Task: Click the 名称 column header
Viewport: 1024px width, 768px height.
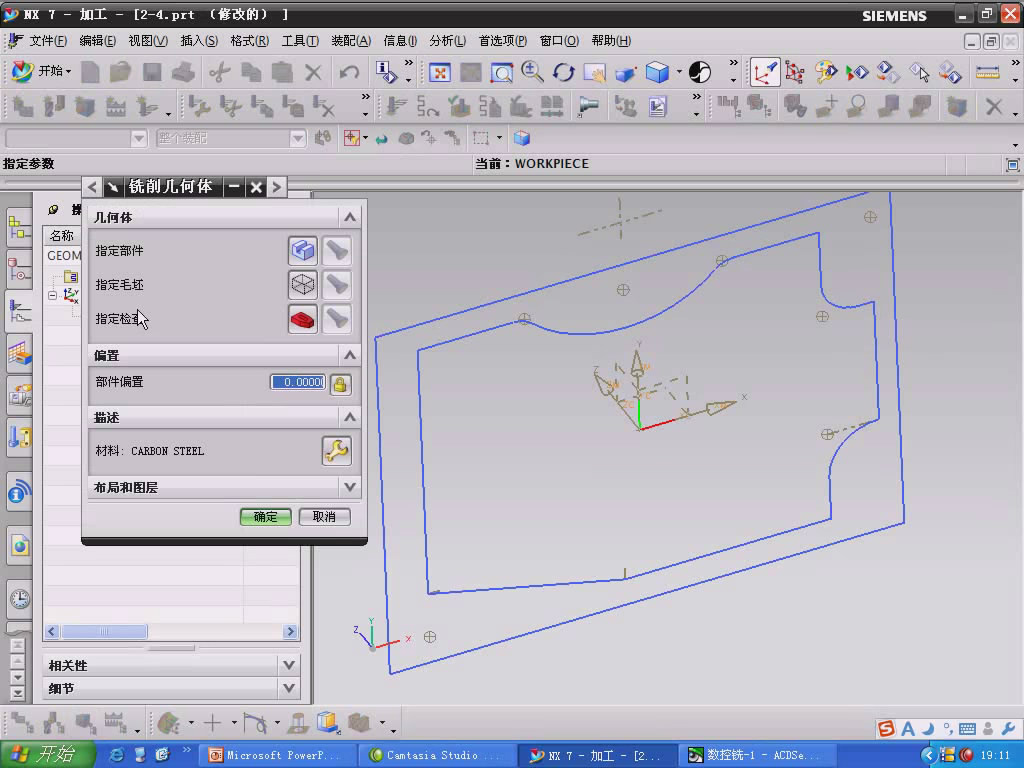Action: pos(62,236)
